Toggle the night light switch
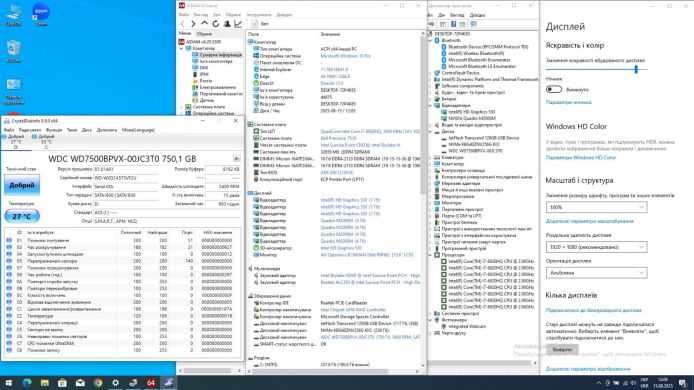The height and width of the screenshot is (390, 694). click(553, 89)
